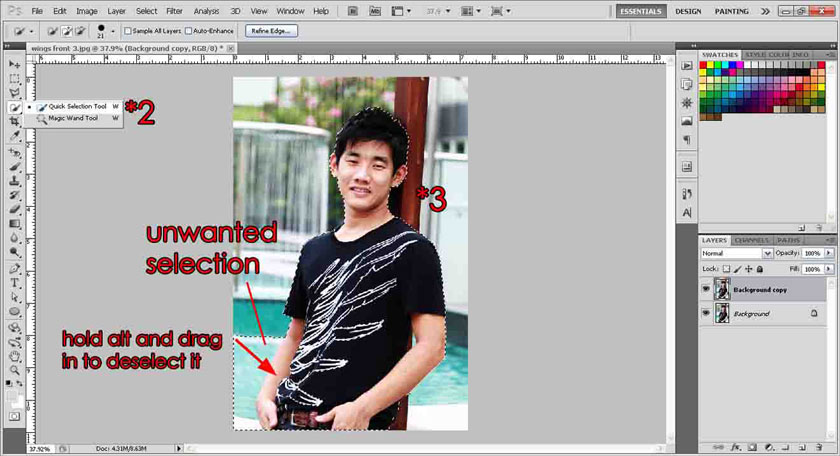
Task: Select the Eraser tool
Action: point(14,210)
